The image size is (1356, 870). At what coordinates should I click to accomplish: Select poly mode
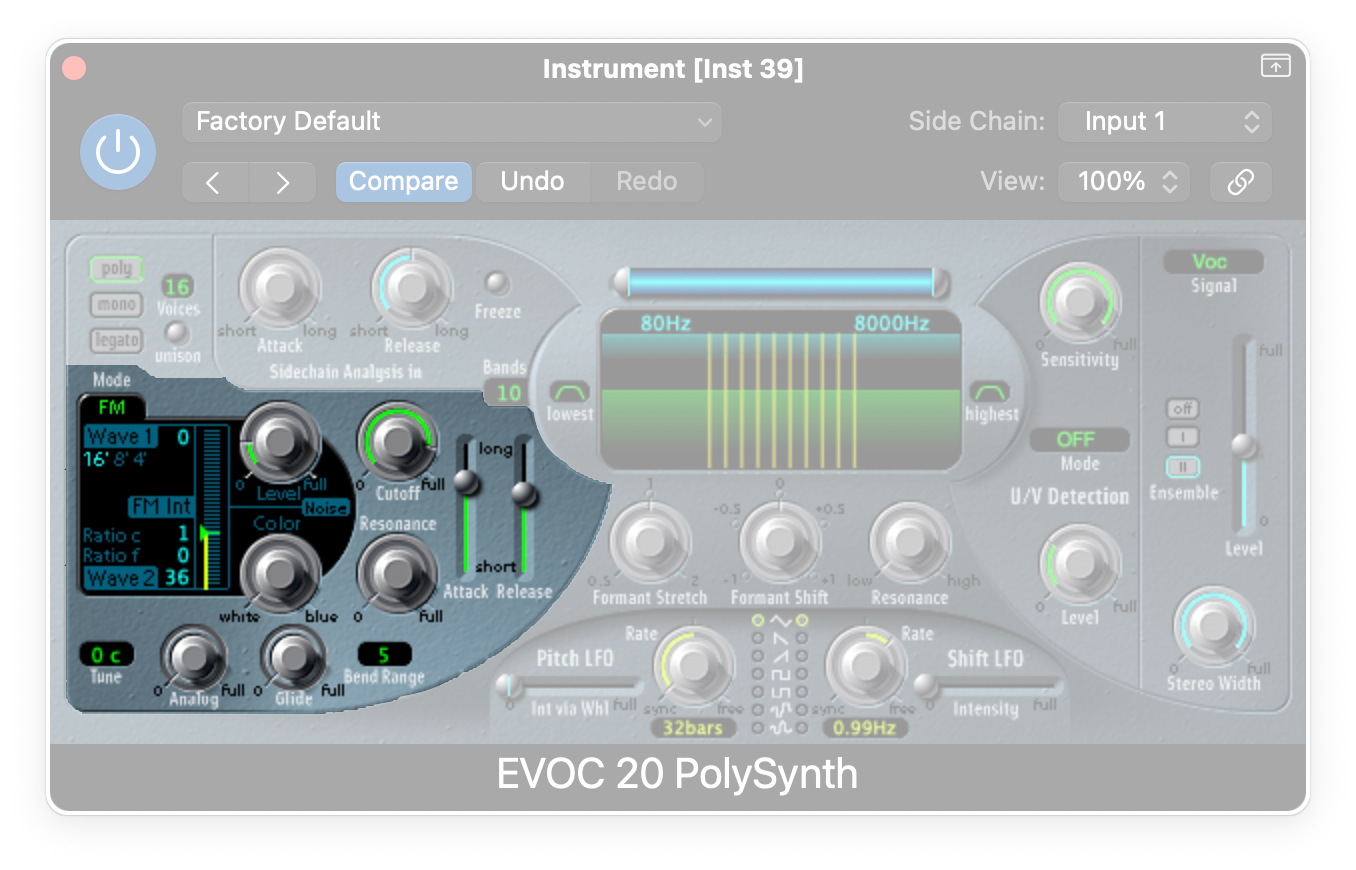[117, 269]
